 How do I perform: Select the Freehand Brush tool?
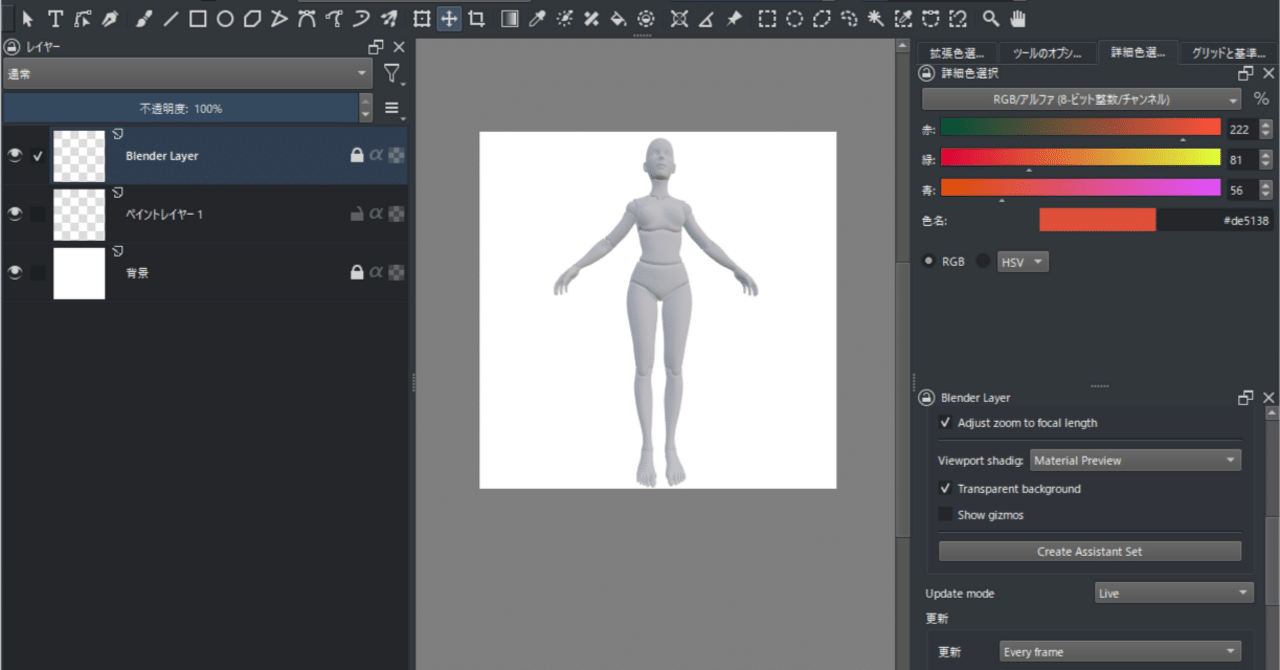pos(141,17)
